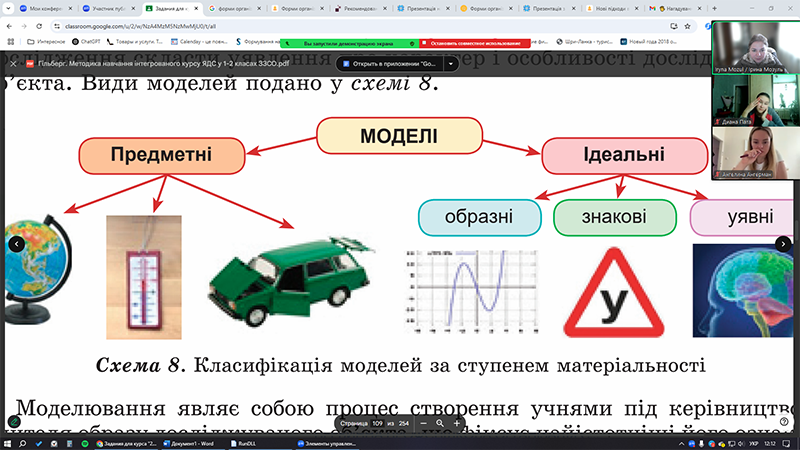This screenshot has height=450, width=800.
Task: Open the tab search dropdown arrow
Action: pyautogui.click(x=8, y=9)
